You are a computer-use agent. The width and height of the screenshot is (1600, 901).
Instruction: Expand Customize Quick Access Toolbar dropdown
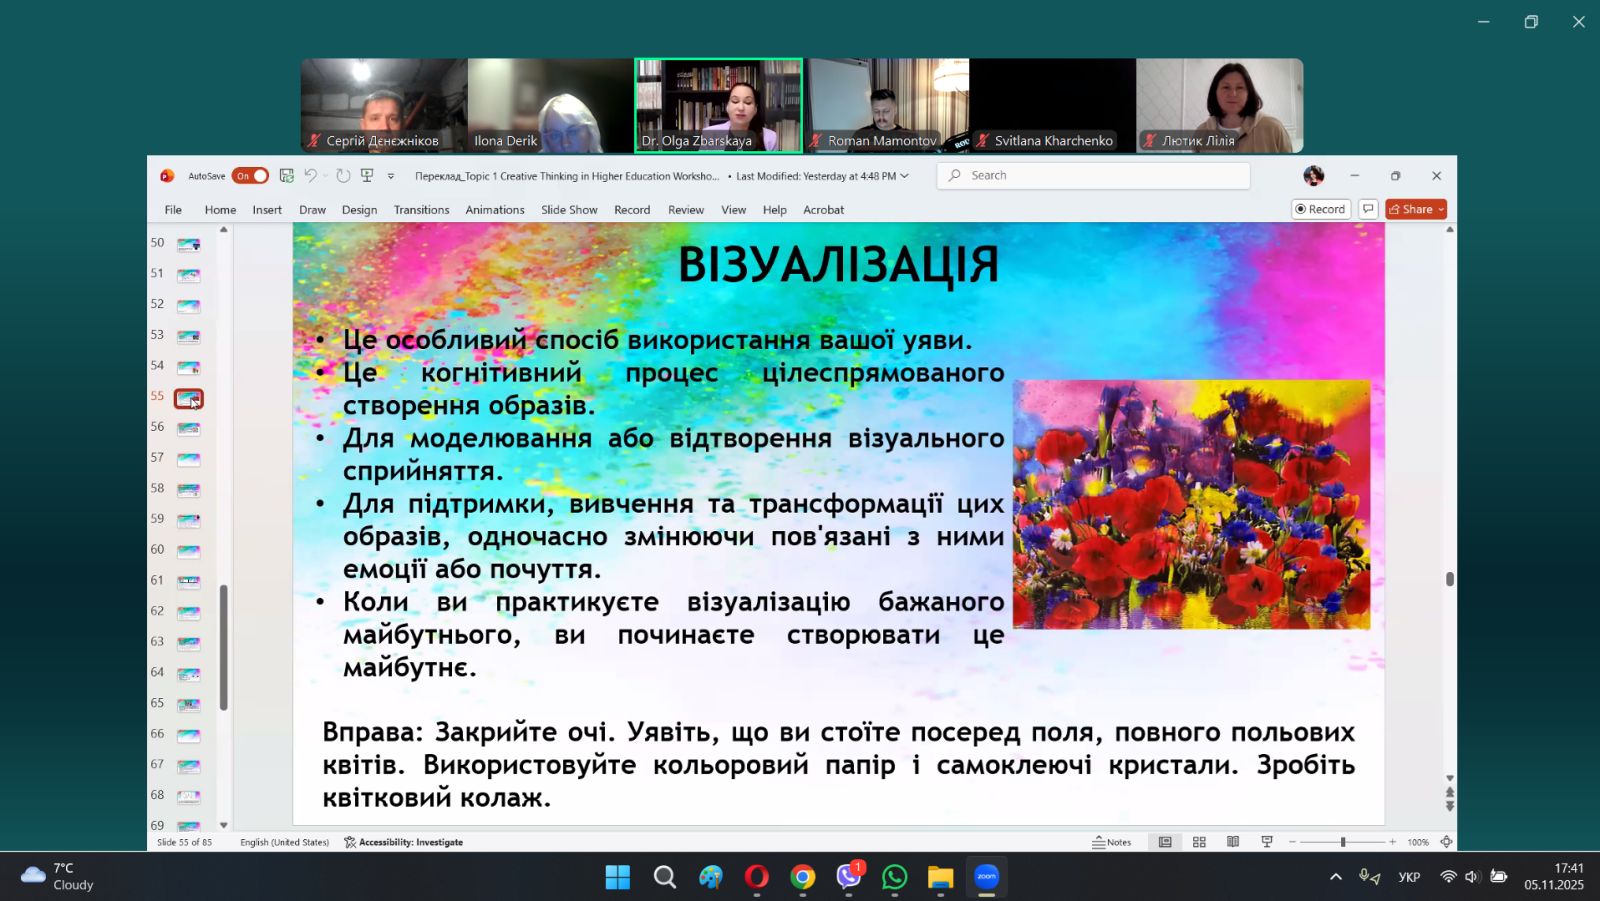(x=391, y=176)
